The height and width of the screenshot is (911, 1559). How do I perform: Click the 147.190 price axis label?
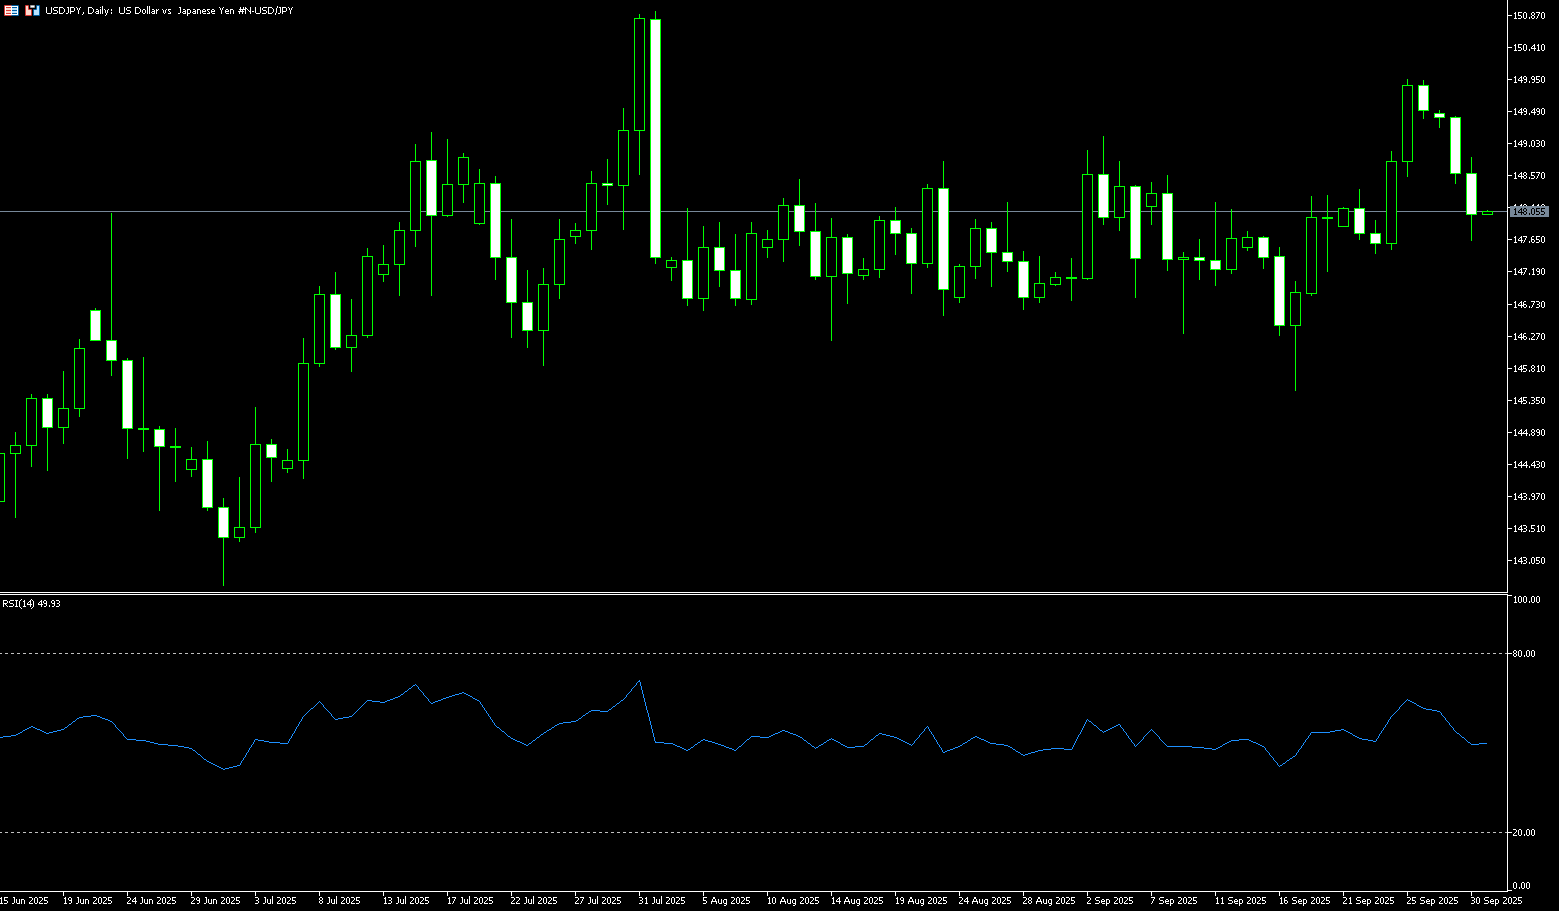[1529, 272]
